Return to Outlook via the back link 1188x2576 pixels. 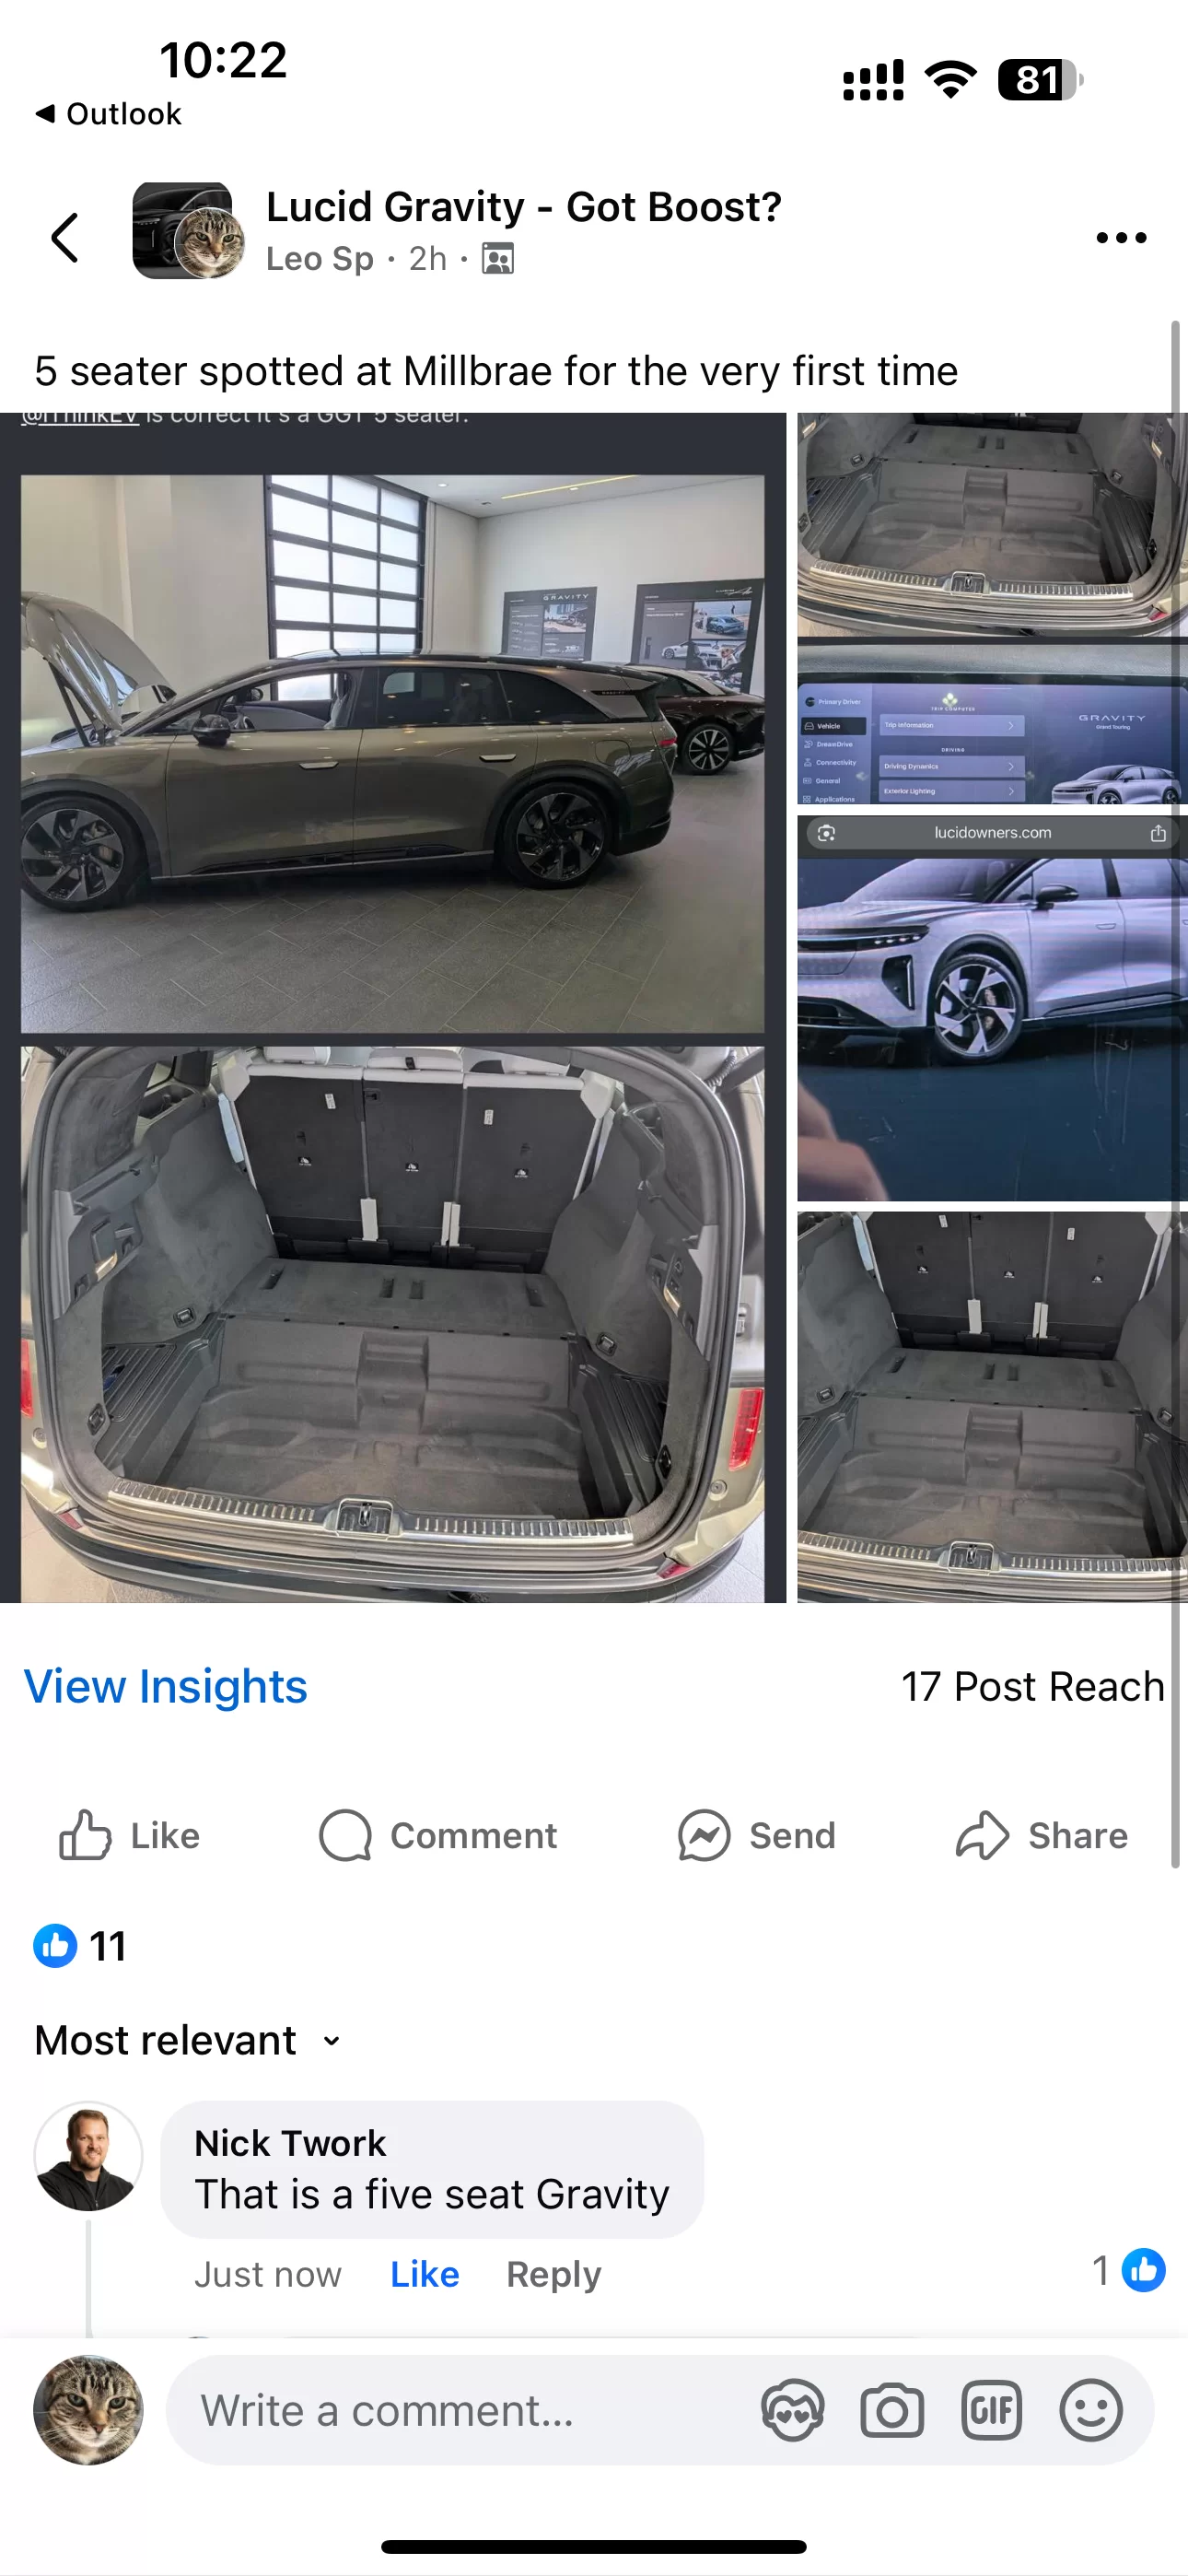[x=108, y=114]
